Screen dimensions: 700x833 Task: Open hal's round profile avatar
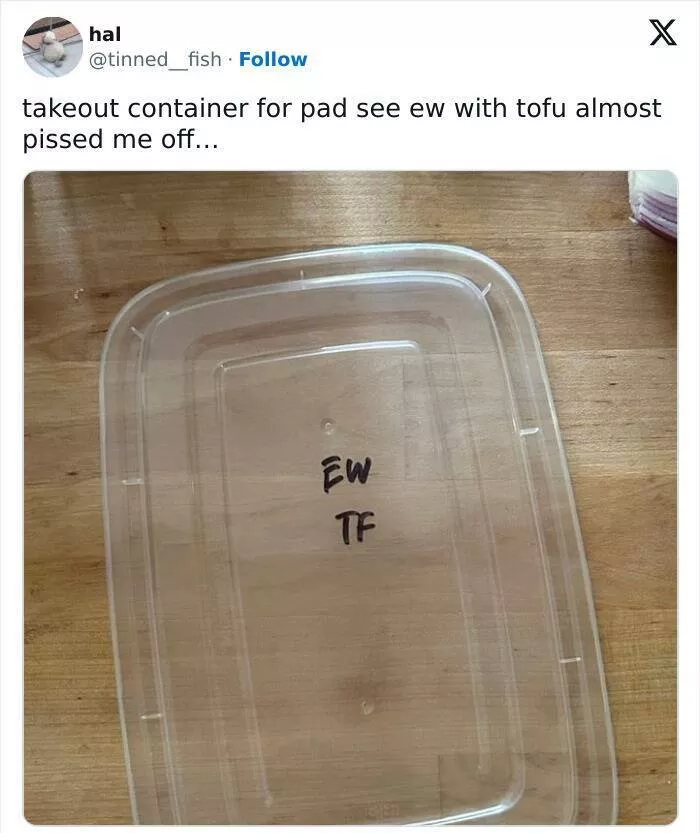pyautogui.click(x=52, y=47)
